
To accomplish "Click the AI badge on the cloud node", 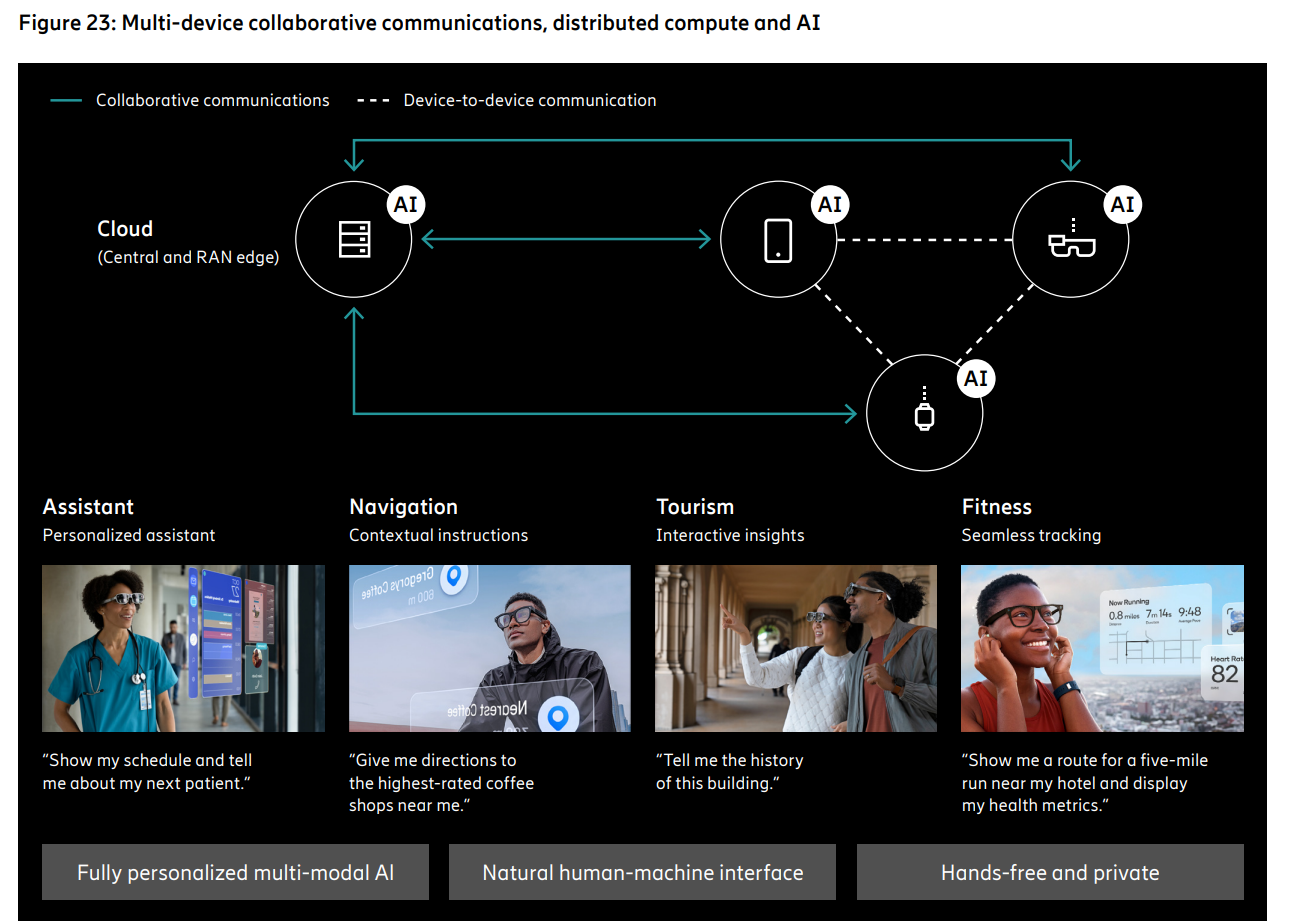I will [x=406, y=205].
